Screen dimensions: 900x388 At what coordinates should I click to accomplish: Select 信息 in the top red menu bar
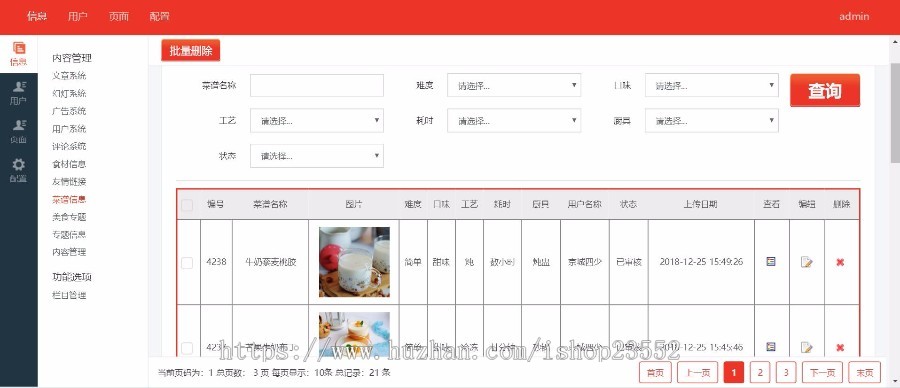[x=37, y=16]
